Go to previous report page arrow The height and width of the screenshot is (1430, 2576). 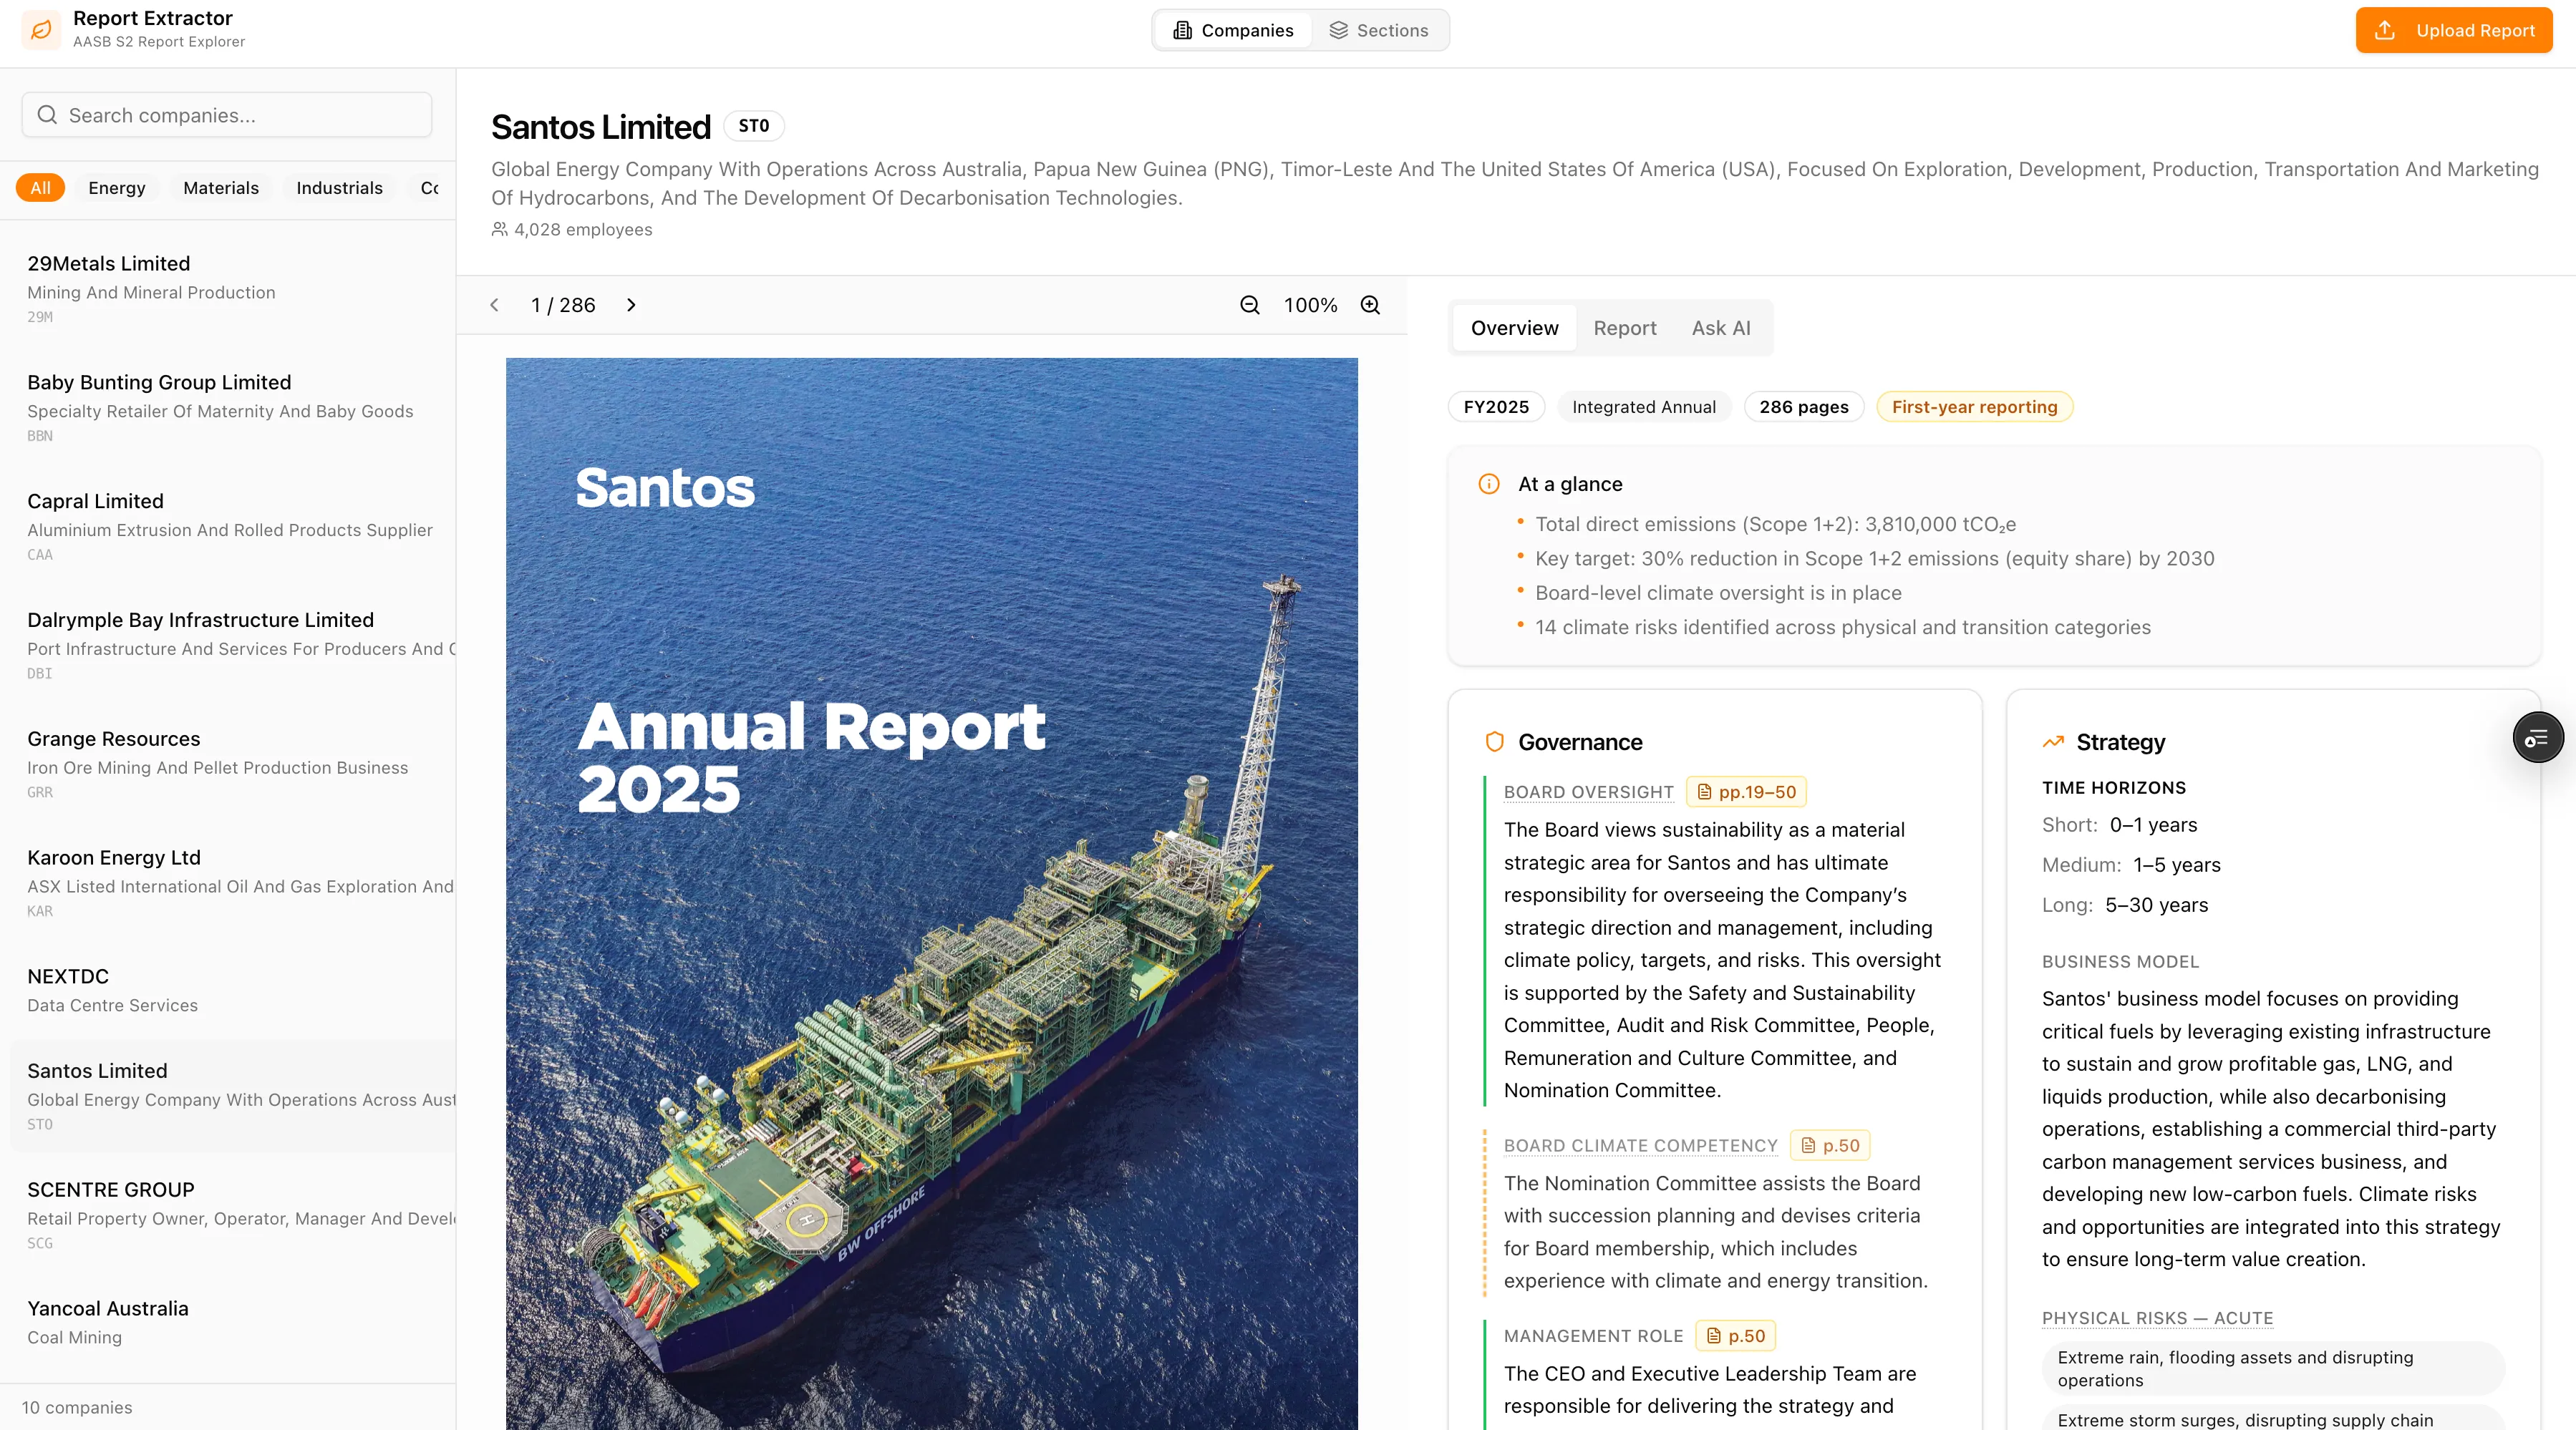(x=494, y=305)
